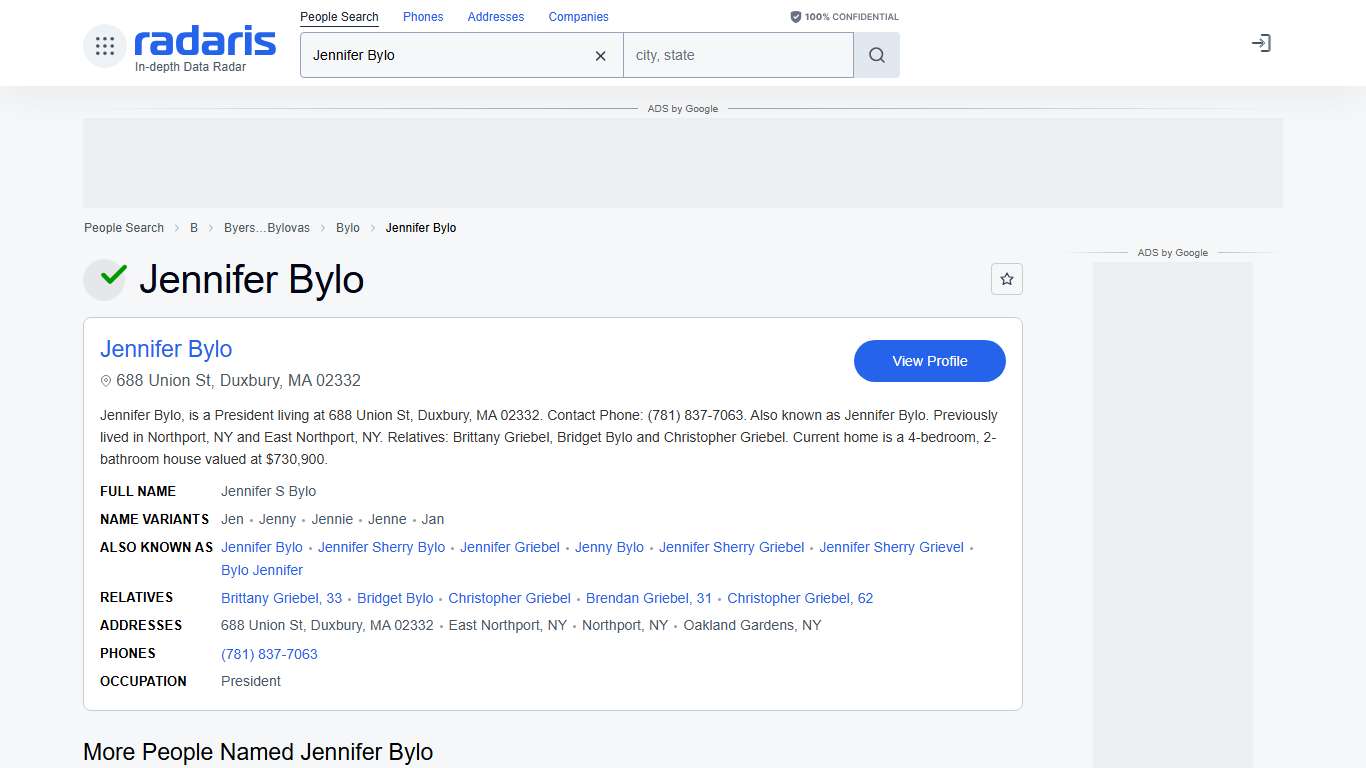
Task: Click the Radaris logo
Action: 203,43
